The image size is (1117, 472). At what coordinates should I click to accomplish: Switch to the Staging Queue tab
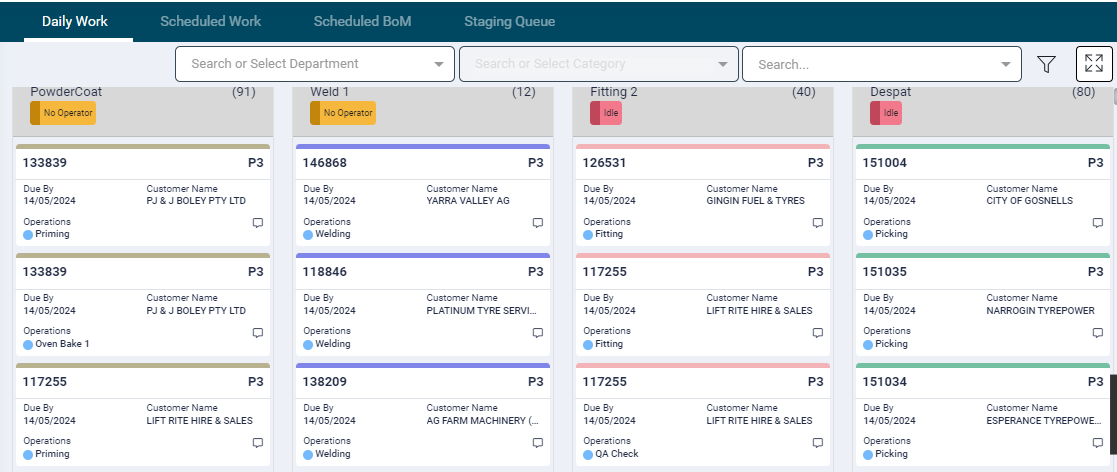tap(509, 21)
